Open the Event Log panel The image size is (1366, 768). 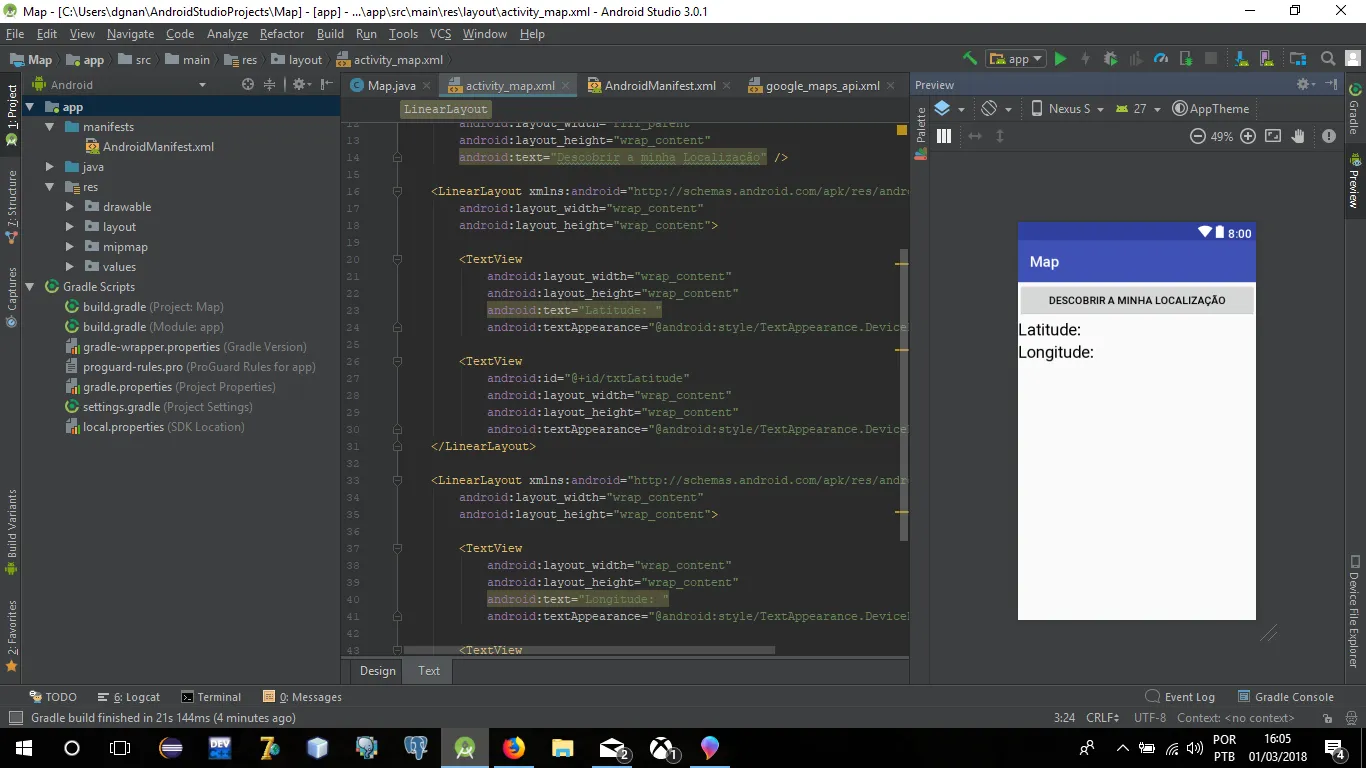coord(1180,697)
